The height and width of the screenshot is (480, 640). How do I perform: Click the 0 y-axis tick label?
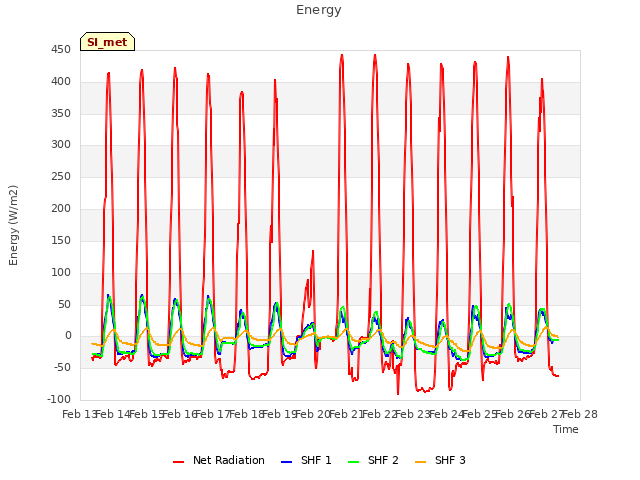point(68,336)
